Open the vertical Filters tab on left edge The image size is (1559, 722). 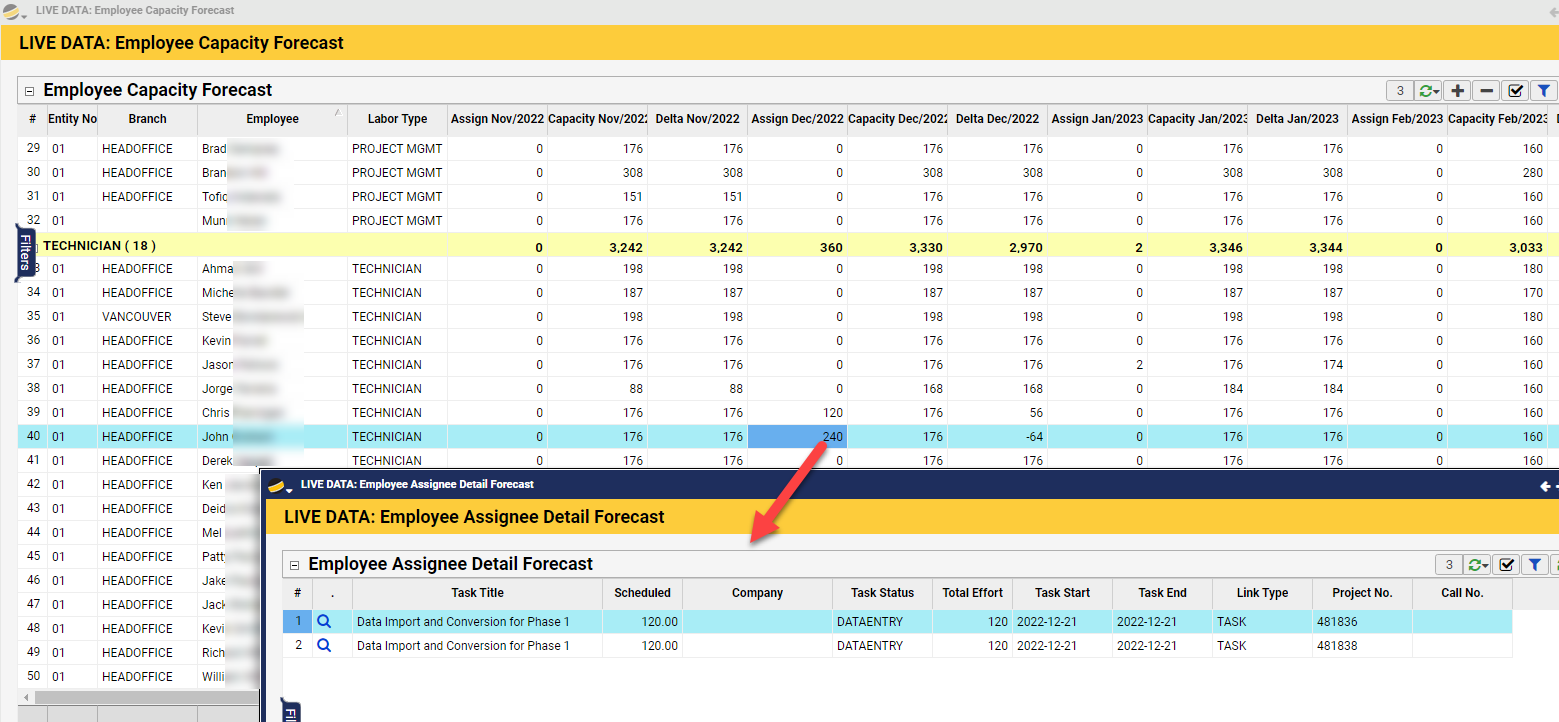25,254
